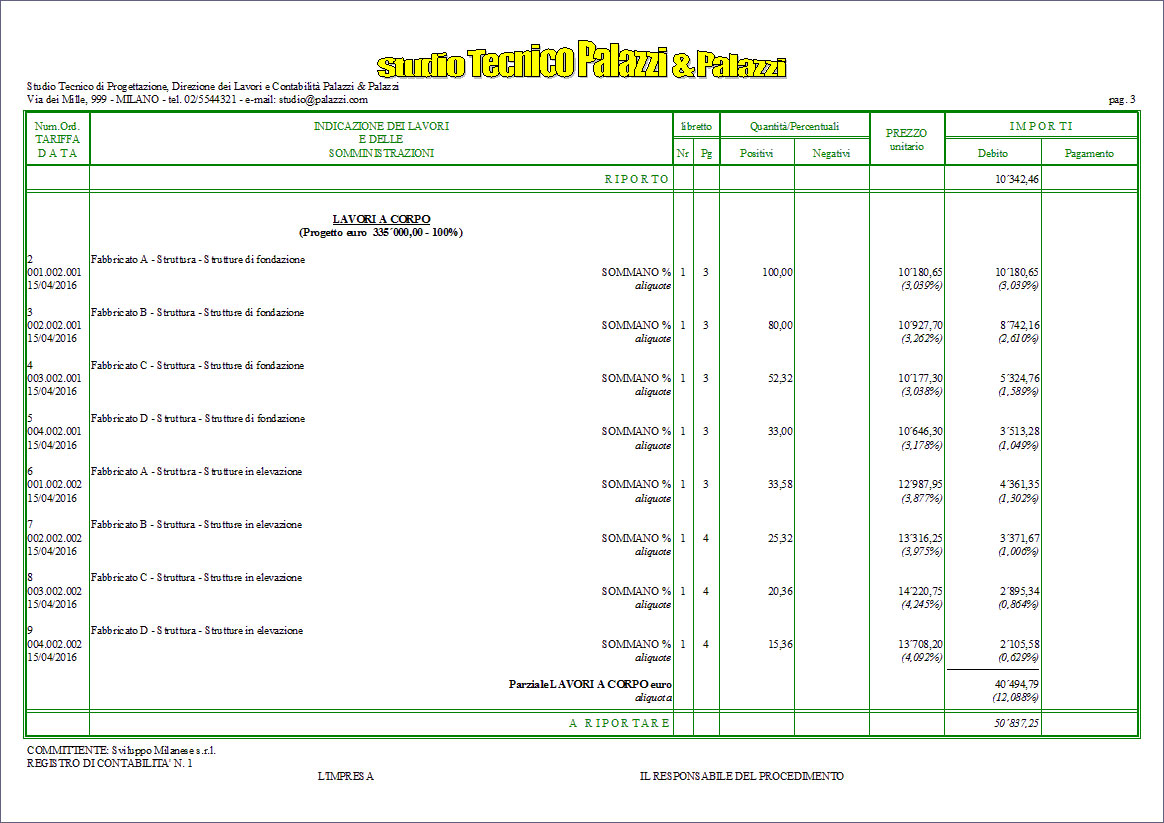1164x823 pixels.
Task: Click unit price 10´927,70
Action: (x=921, y=325)
